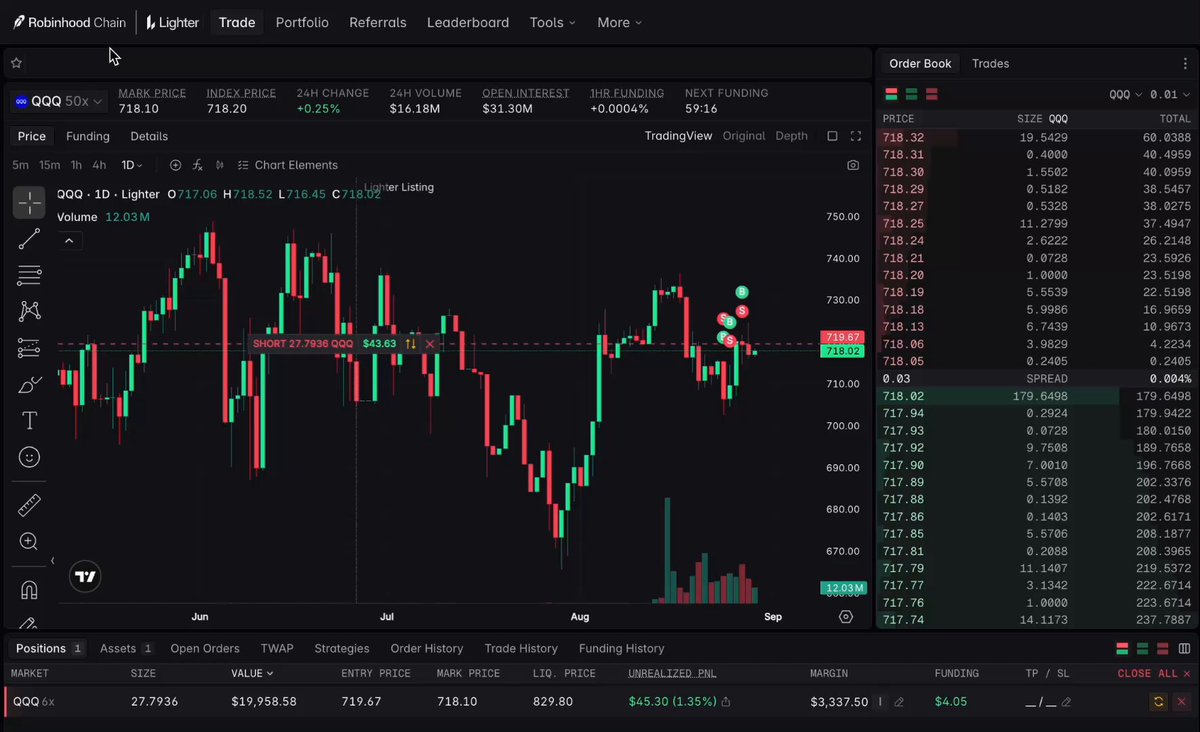
Task: Show only bids in the order book
Action: click(x=911, y=94)
